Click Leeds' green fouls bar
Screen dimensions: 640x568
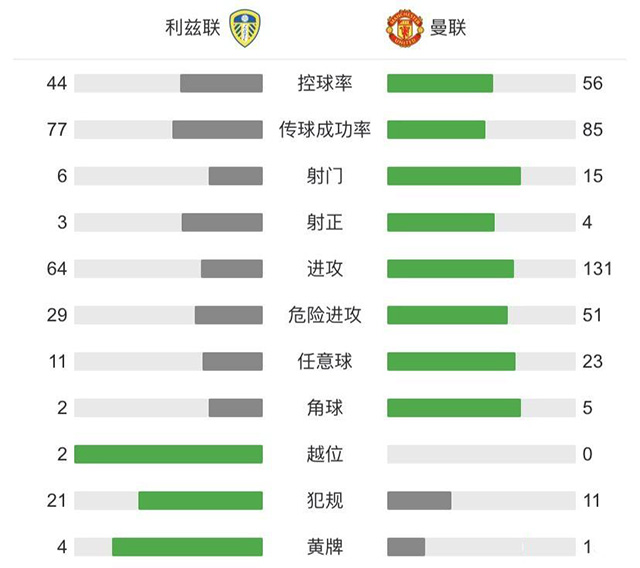[x=200, y=500]
